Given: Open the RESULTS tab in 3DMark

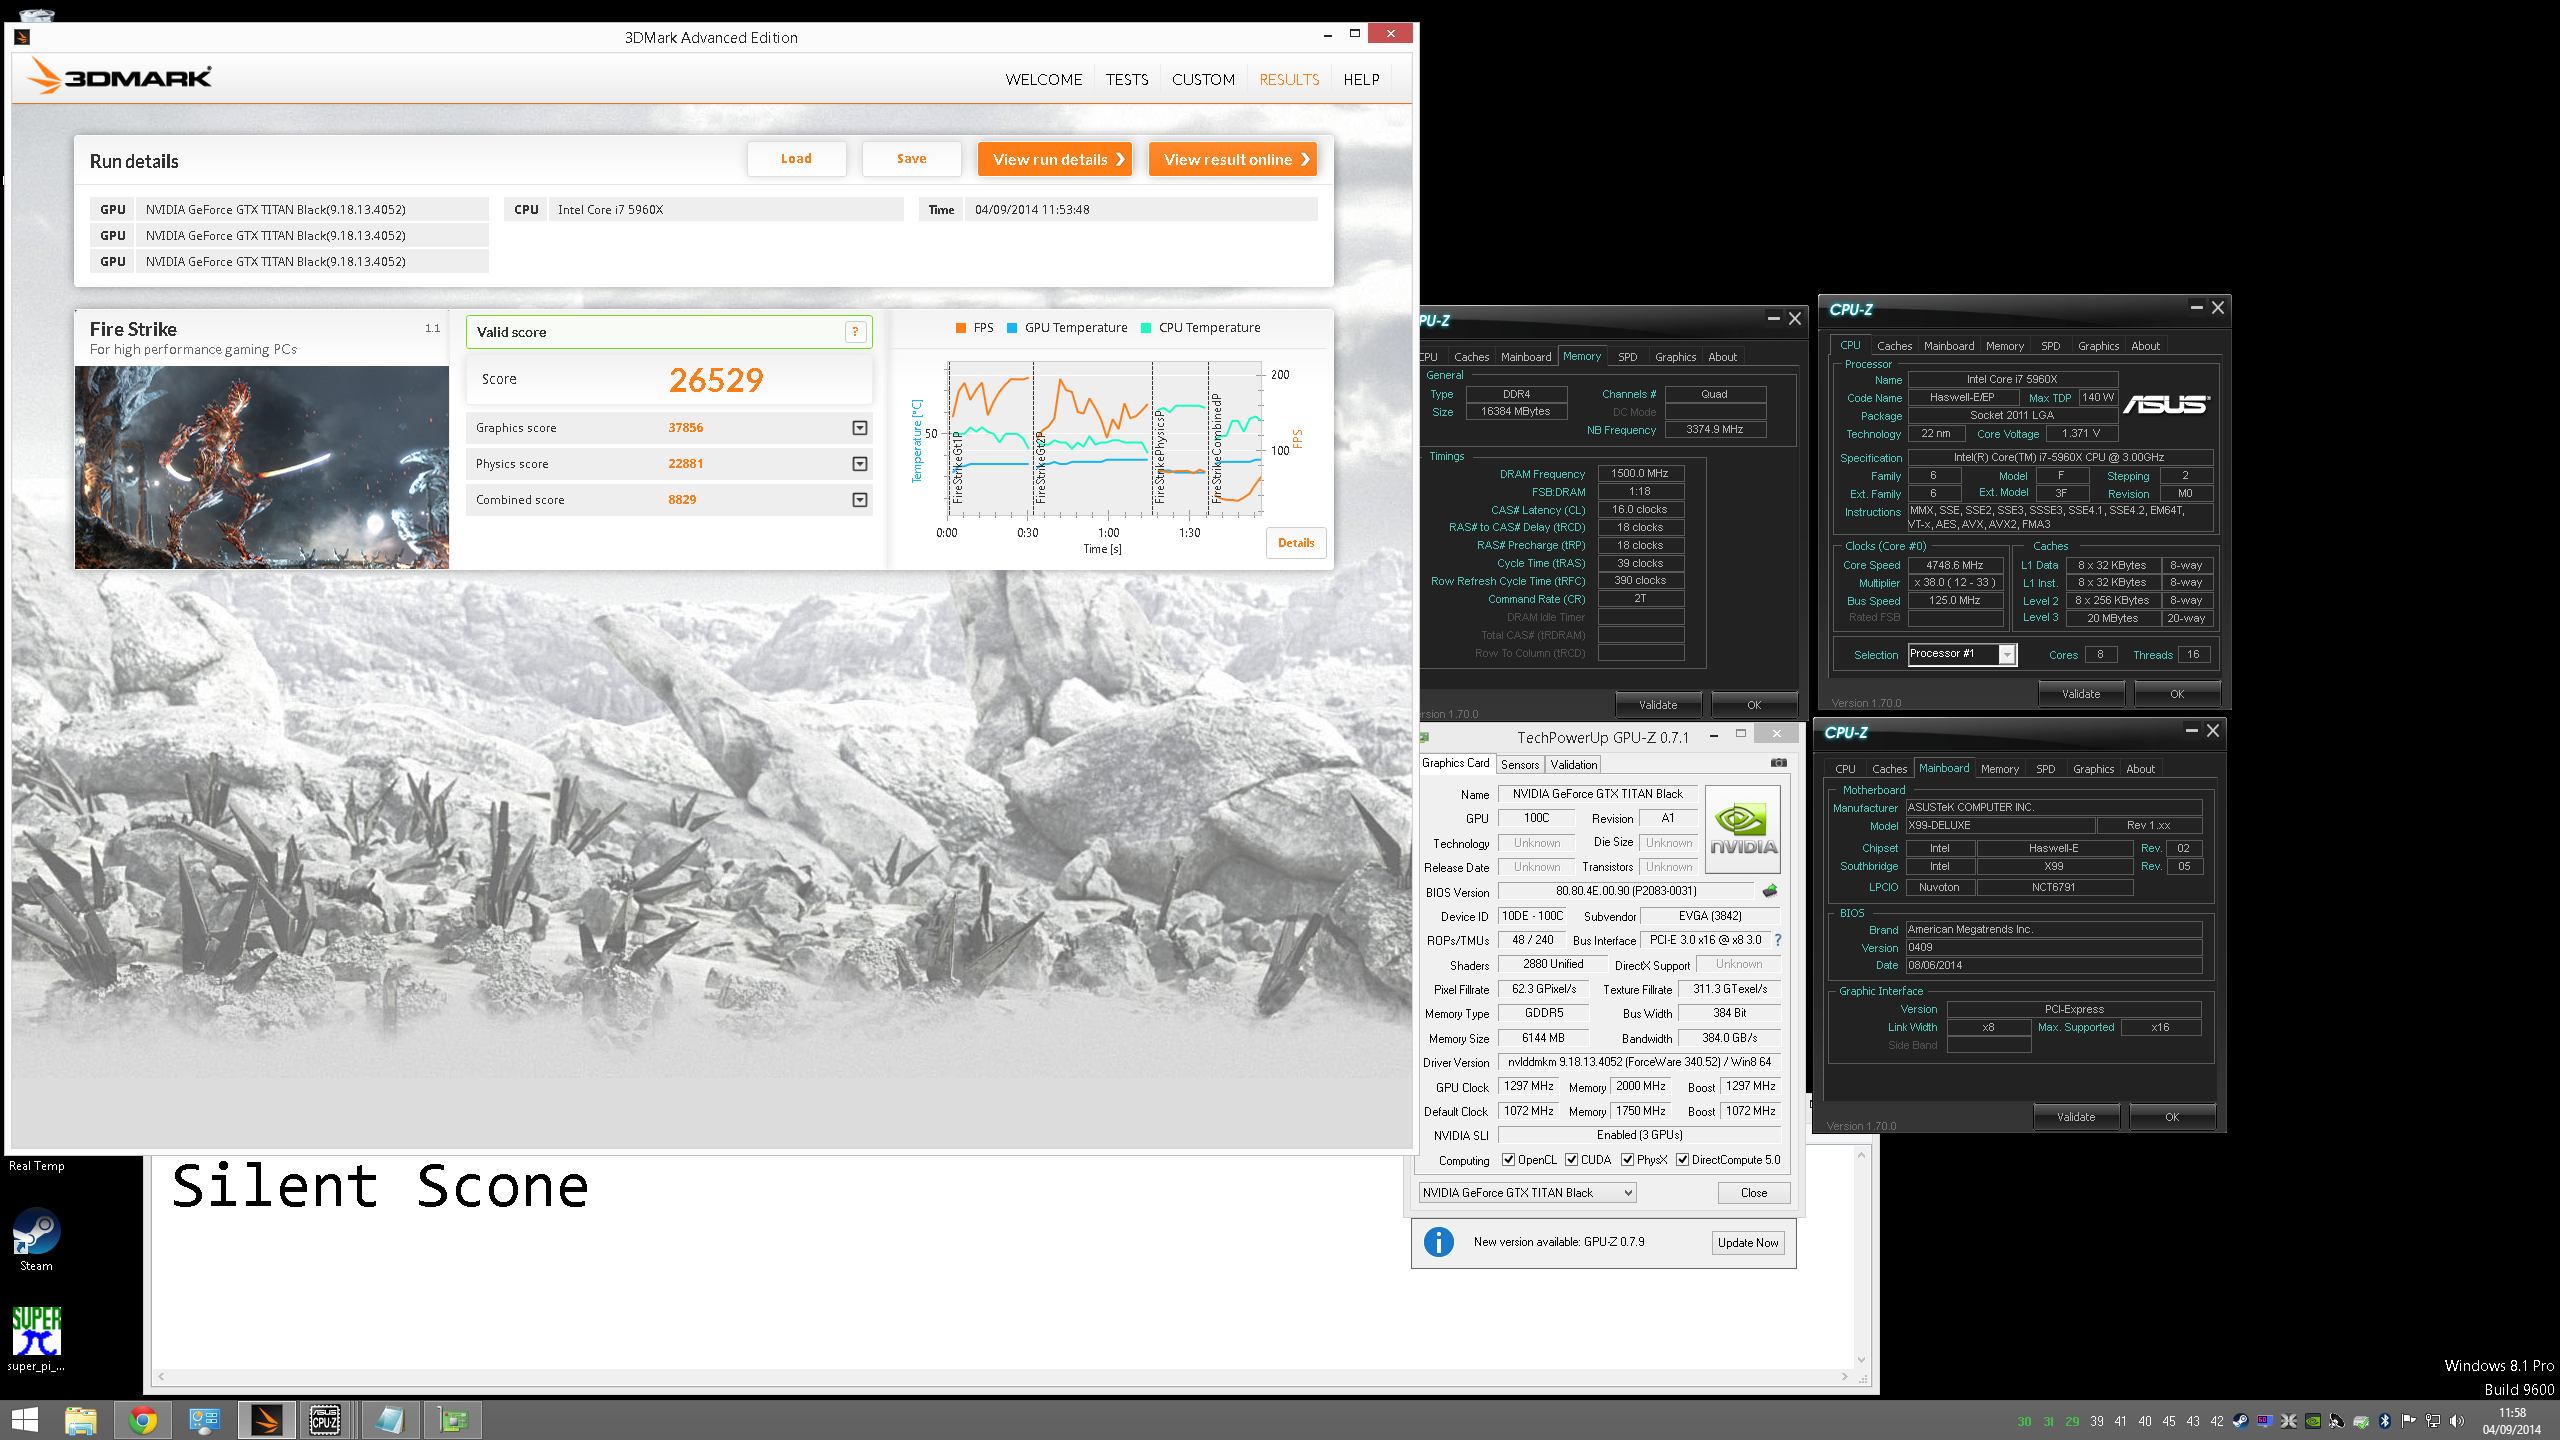Looking at the screenshot, I should tap(1289, 80).
